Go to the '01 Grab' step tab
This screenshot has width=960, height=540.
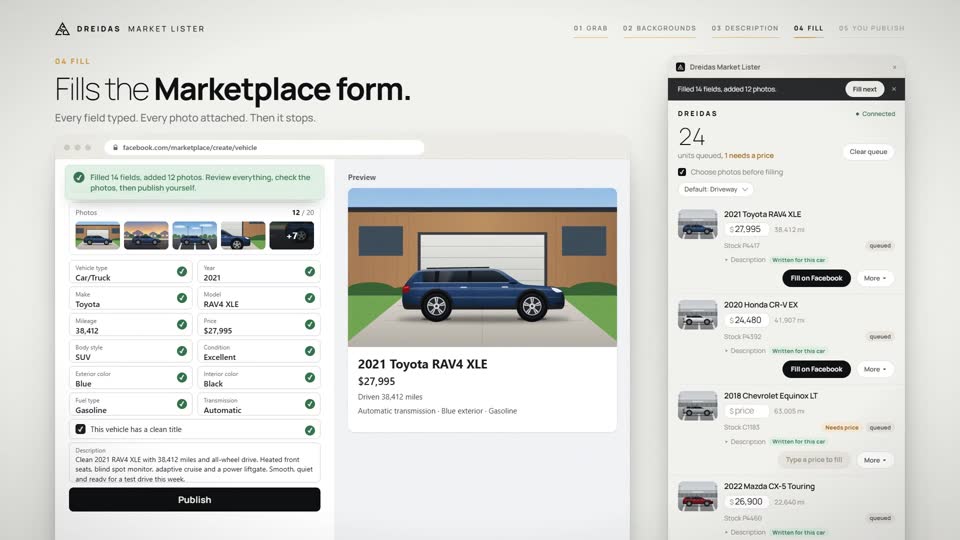(x=591, y=28)
